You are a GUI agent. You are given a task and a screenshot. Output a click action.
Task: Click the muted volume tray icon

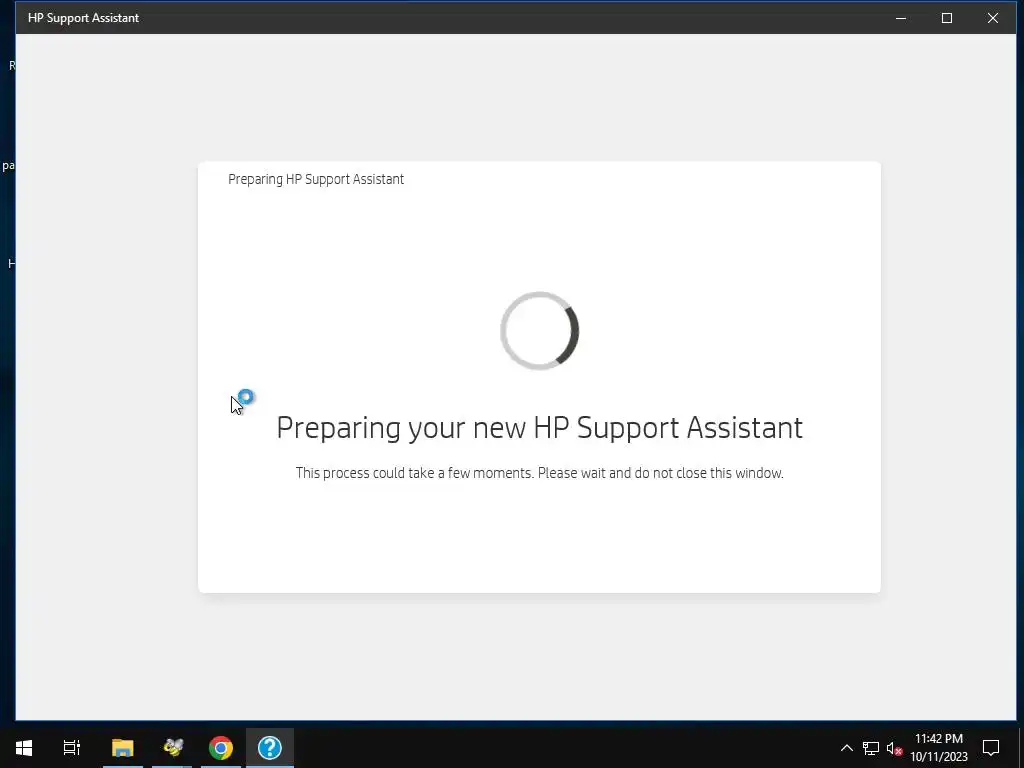point(894,748)
